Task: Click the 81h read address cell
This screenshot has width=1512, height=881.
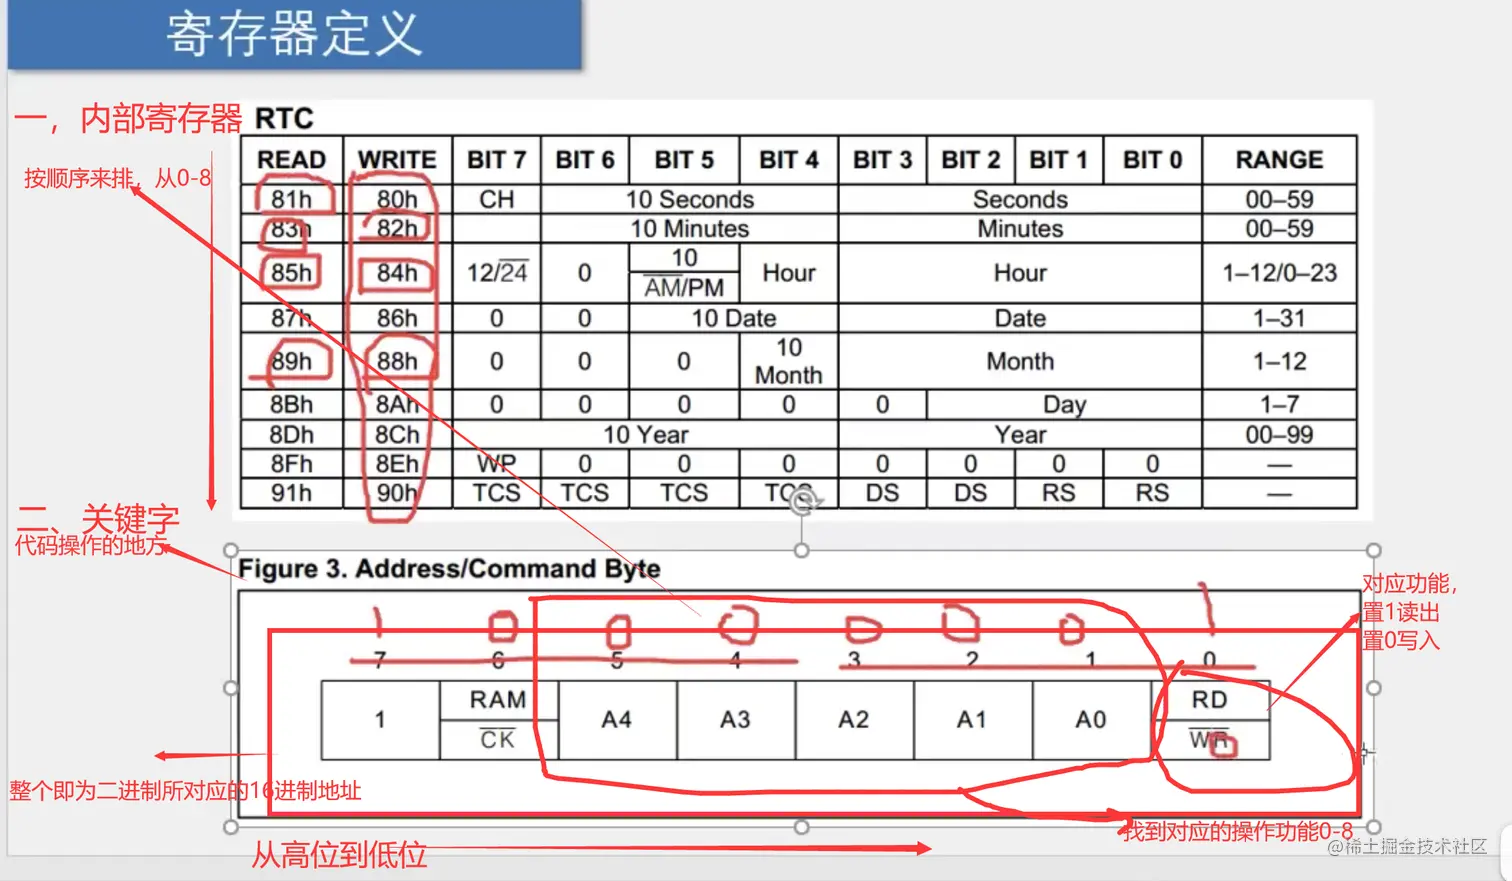Action: tap(291, 199)
